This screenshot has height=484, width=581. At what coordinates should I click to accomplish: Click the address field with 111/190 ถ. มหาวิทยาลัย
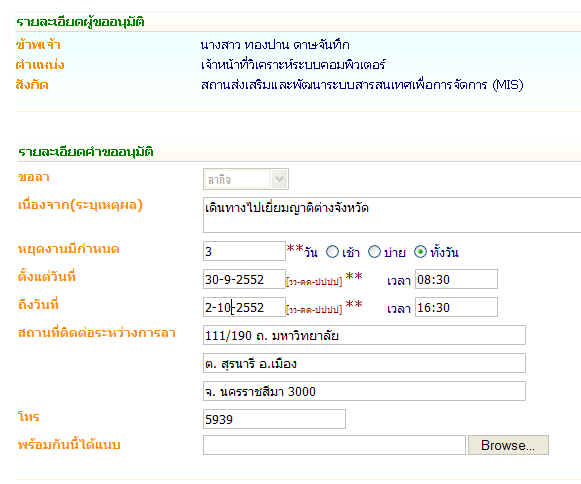click(364, 335)
